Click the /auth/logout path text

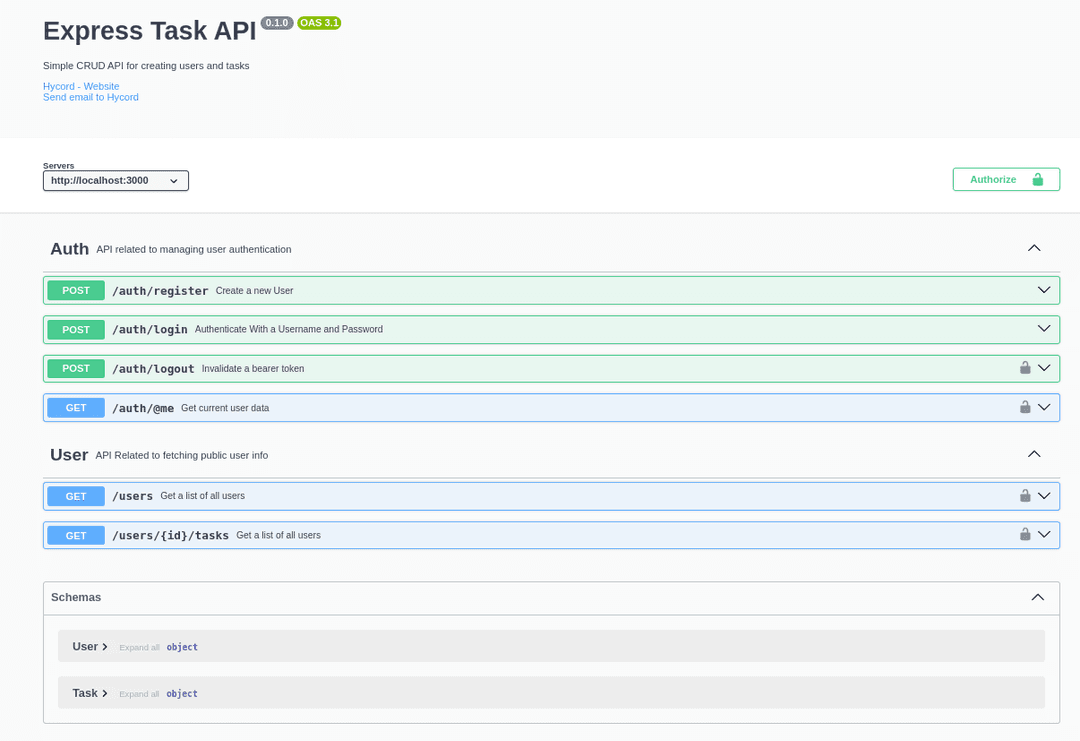tap(153, 368)
